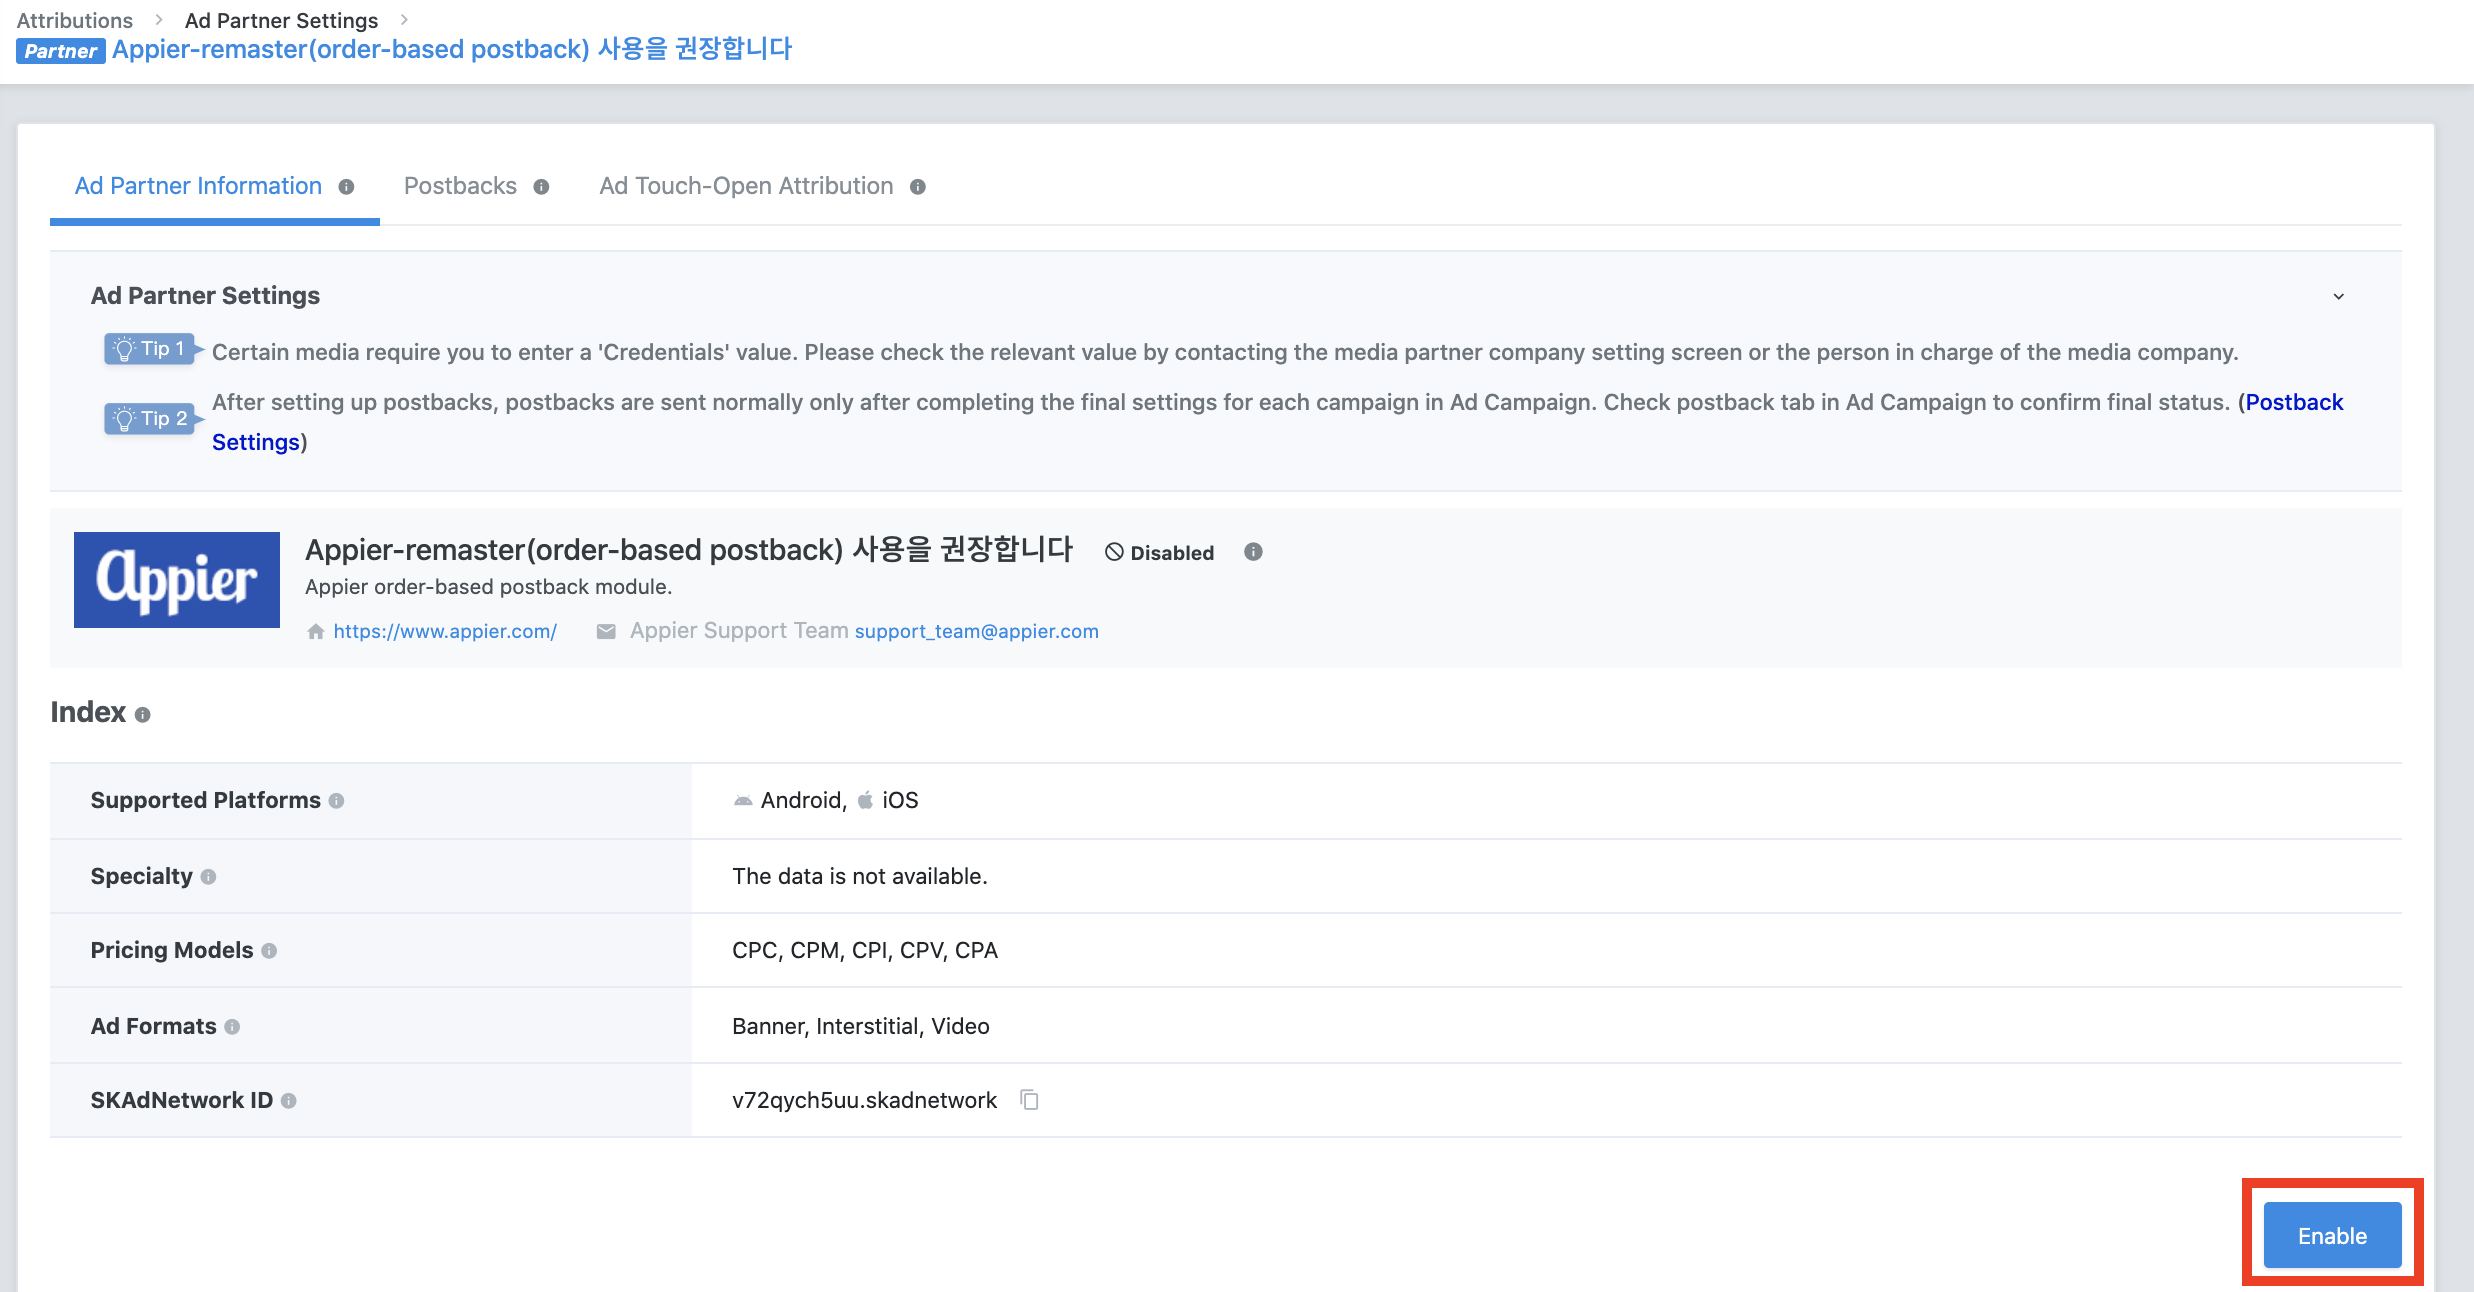
Task: Click info icon beside Ad Touch-Open Attribution
Action: (917, 187)
